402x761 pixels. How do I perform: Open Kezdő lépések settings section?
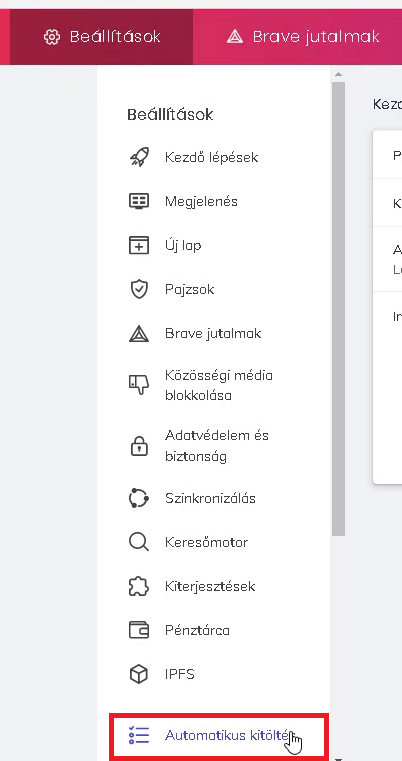[x=211, y=157]
